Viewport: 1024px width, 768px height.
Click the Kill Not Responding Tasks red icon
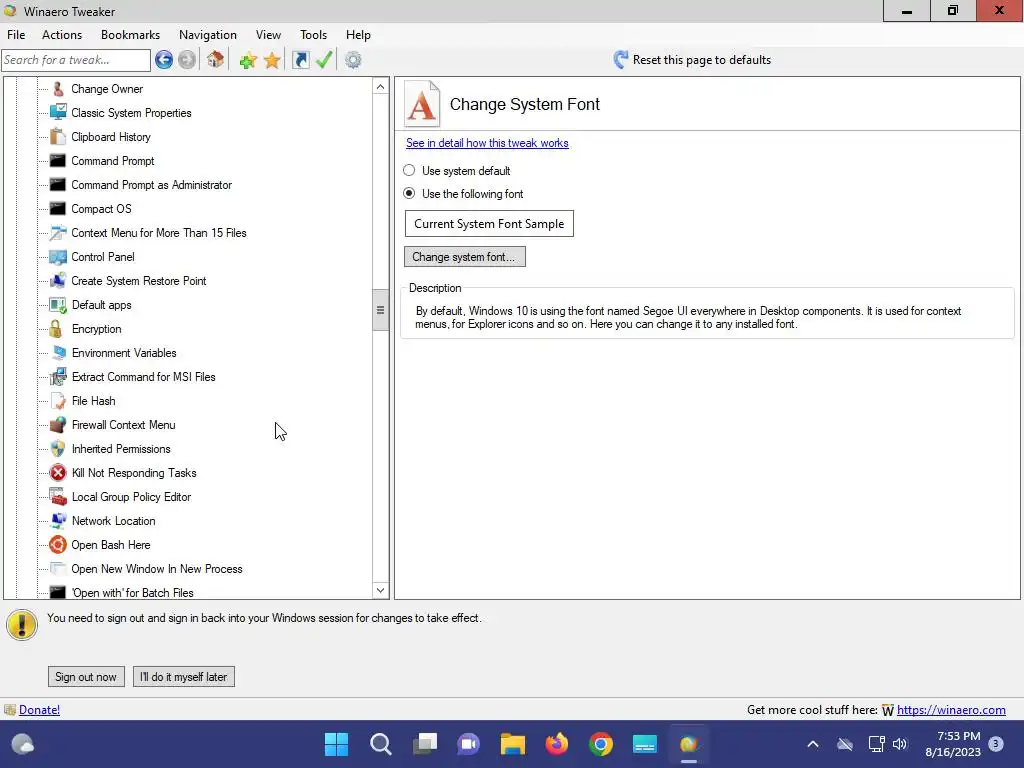pyautogui.click(x=58, y=473)
